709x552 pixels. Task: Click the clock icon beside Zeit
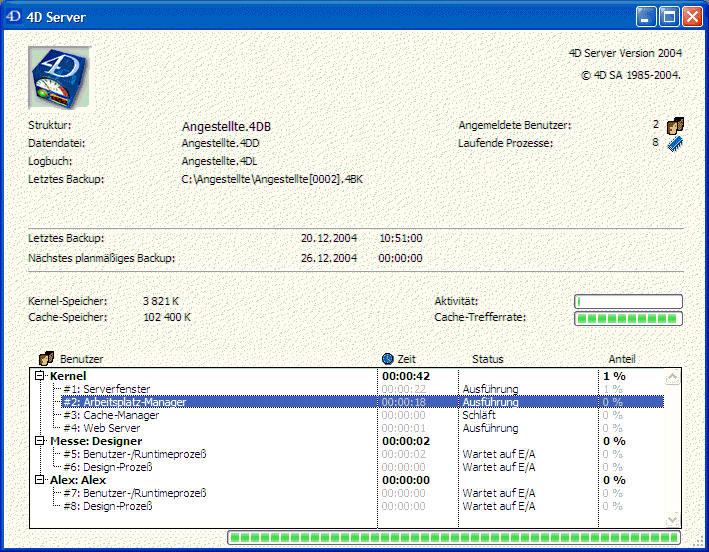coord(388,359)
